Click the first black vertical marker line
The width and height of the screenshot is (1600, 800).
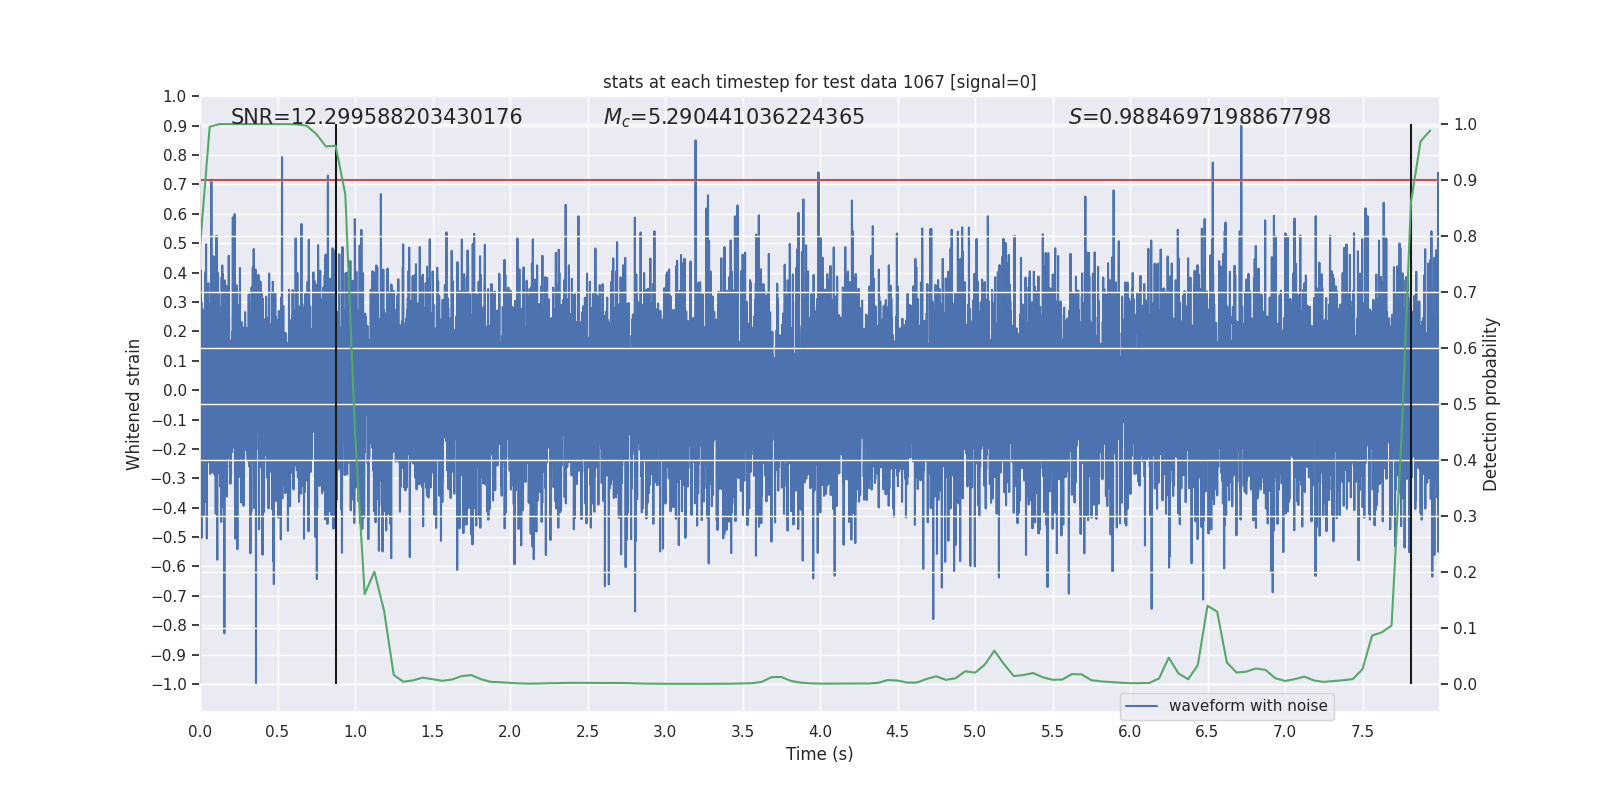(336, 404)
